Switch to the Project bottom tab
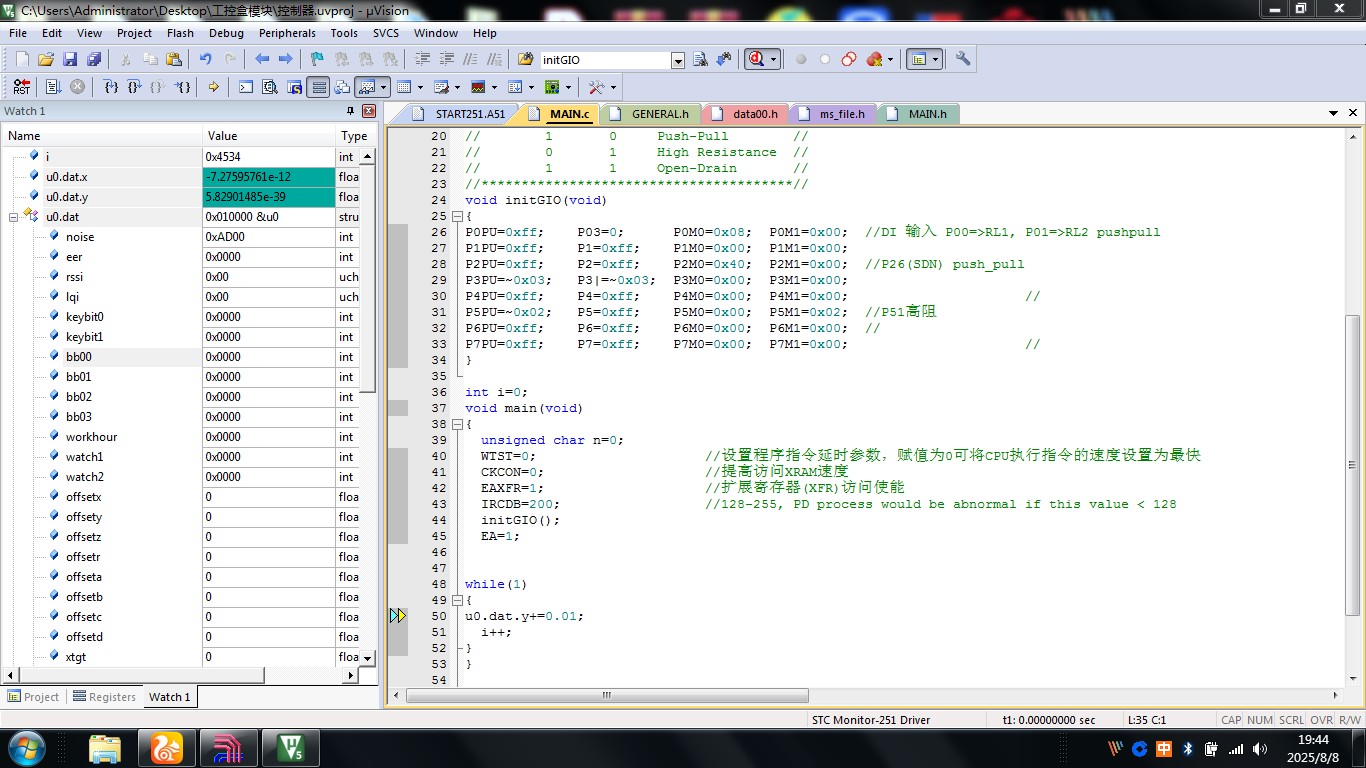1366x768 pixels. [34, 697]
